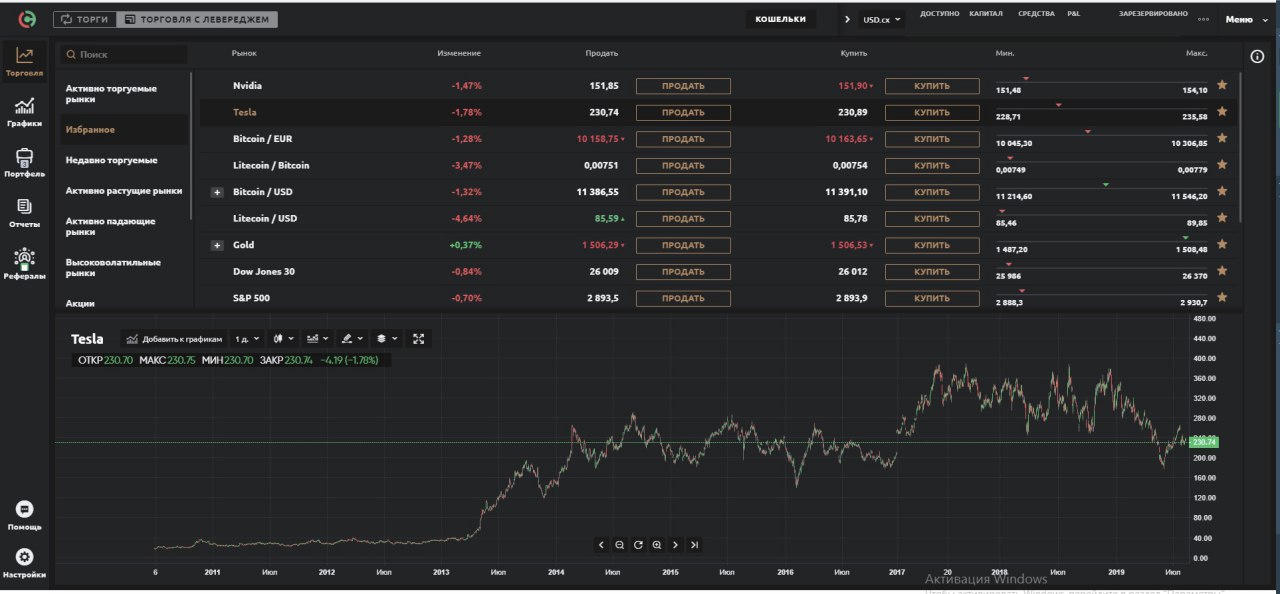Viewport: 1280px width, 594px height.
Task: Show more account stats via three dots
Action: click(x=1203, y=19)
